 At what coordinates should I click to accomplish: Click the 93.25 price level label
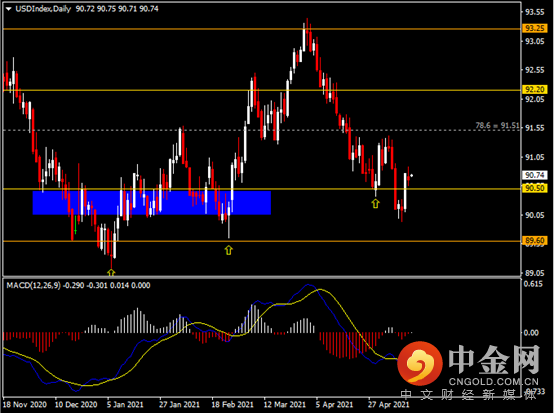click(x=535, y=28)
